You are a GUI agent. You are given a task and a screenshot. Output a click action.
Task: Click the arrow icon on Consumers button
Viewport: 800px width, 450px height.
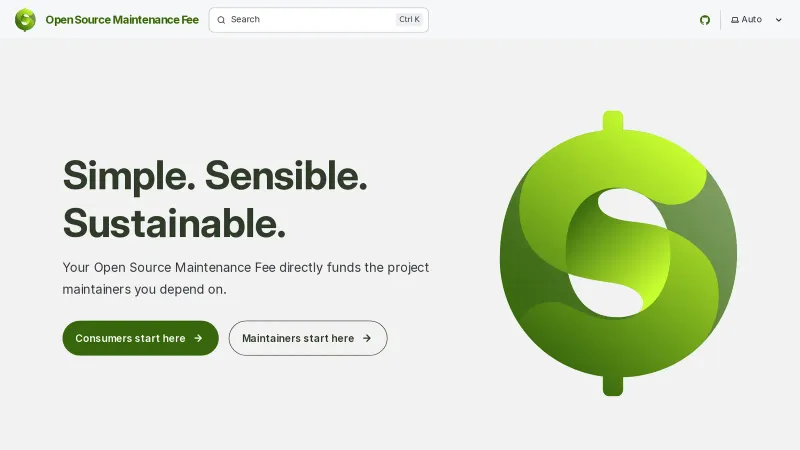[198, 338]
